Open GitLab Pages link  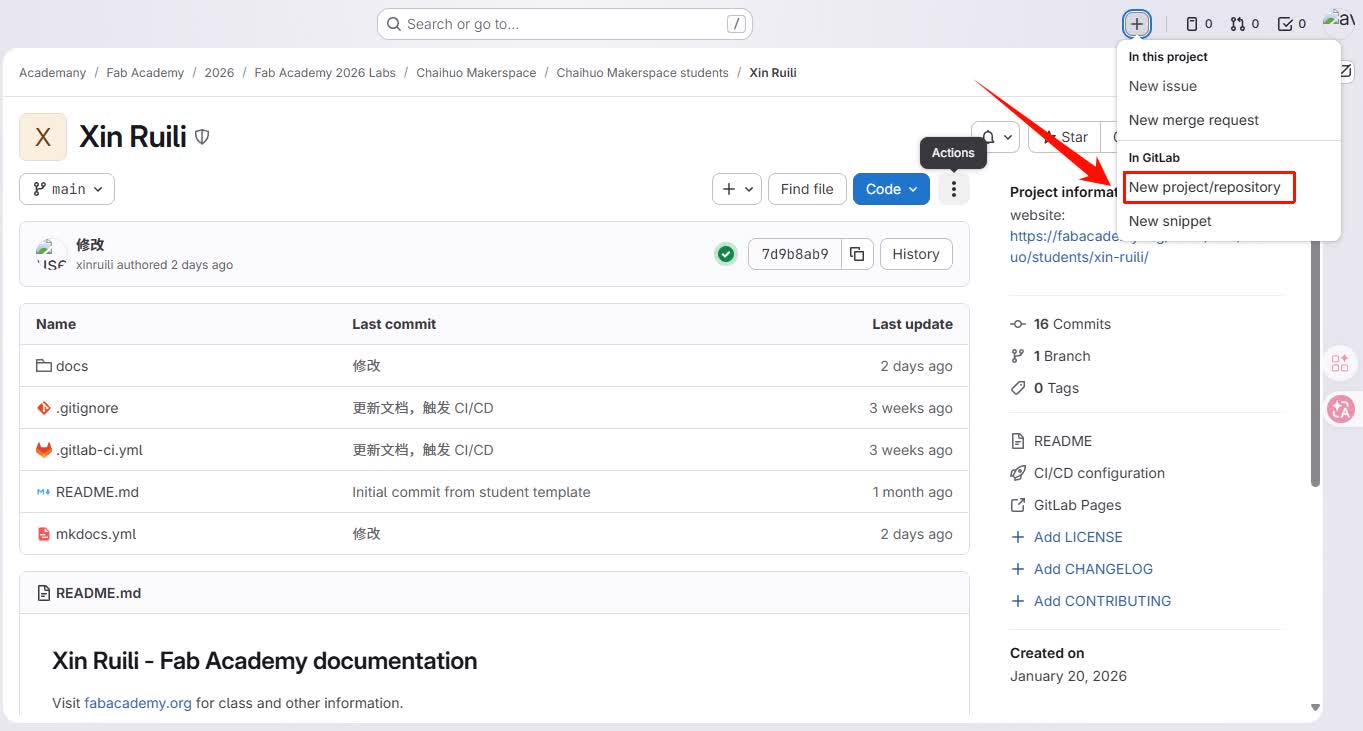pyautogui.click(x=1078, y=505)
